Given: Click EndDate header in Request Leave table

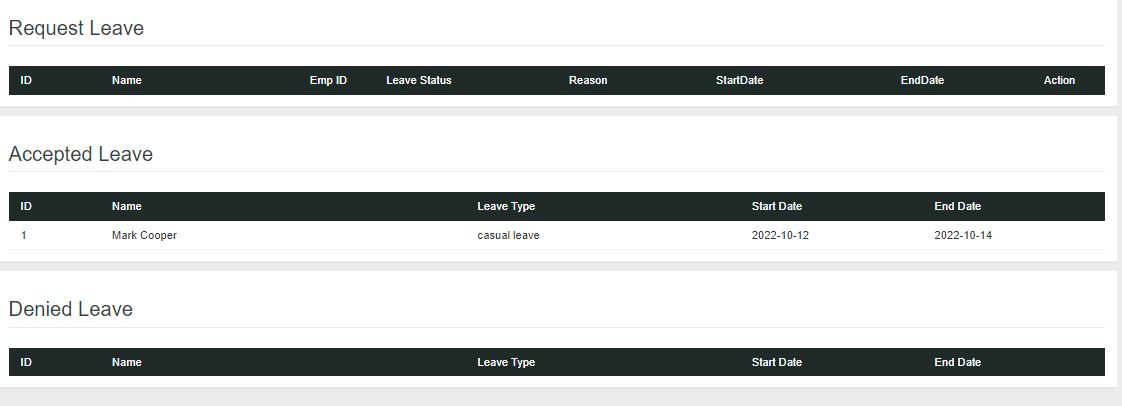Looking at the screenshot, I should coord(922,81).
